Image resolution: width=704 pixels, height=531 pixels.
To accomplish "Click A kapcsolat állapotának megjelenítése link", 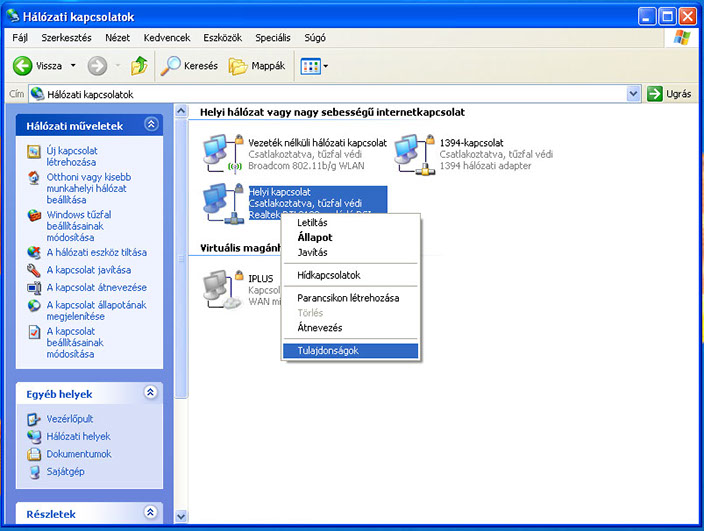I will (x=97, y=311).
